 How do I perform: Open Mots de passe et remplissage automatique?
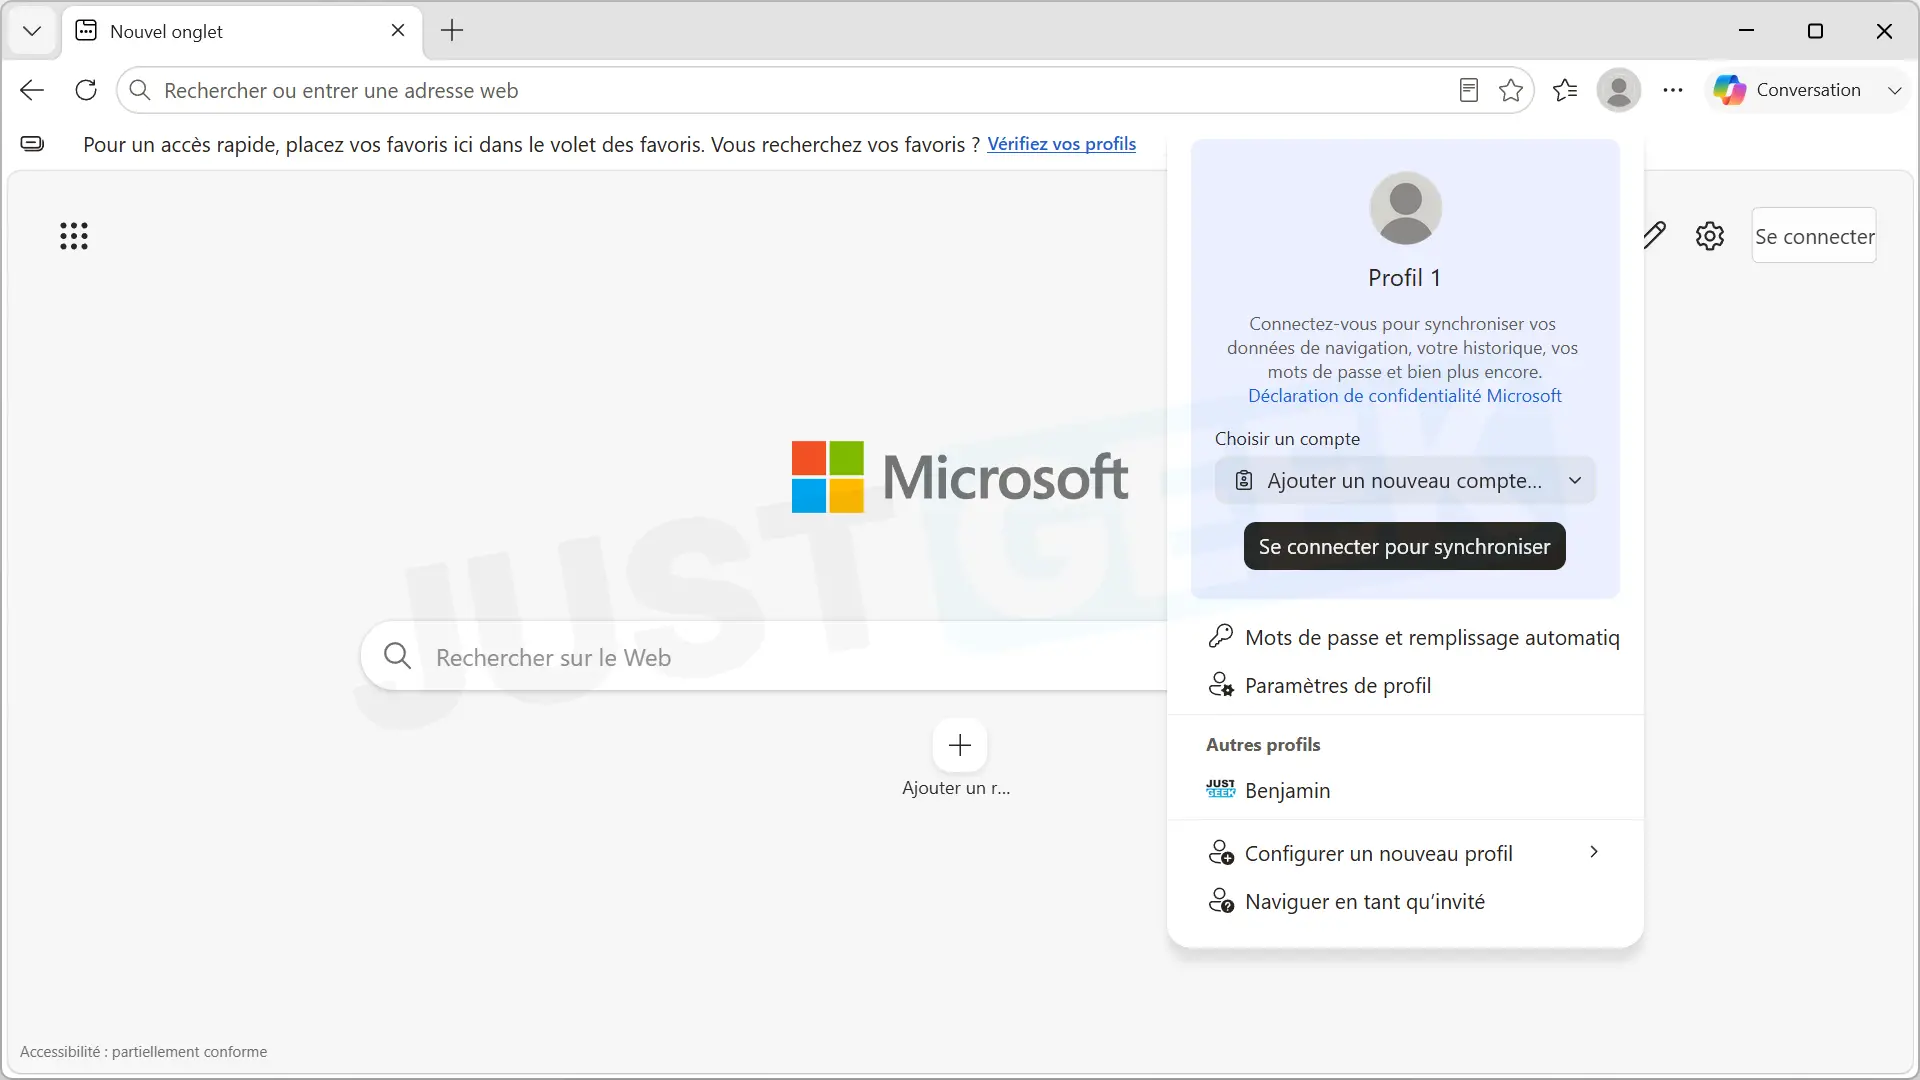pyautogui.click(x=1414, y=637)
